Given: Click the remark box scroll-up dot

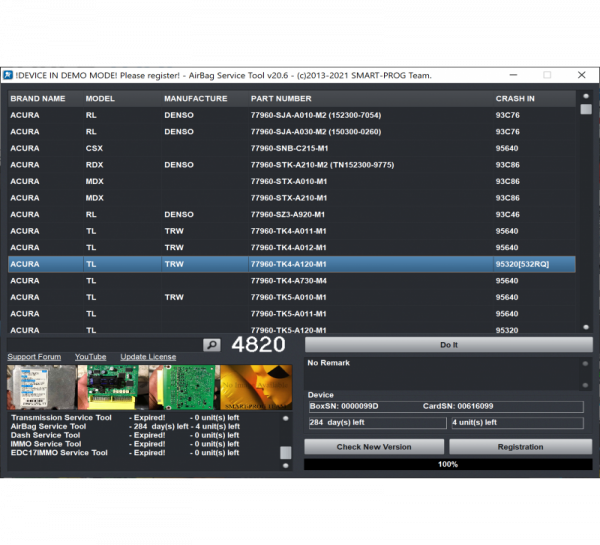Looking at the screenshot, I should pyautogui.click(x=585, y=364).
